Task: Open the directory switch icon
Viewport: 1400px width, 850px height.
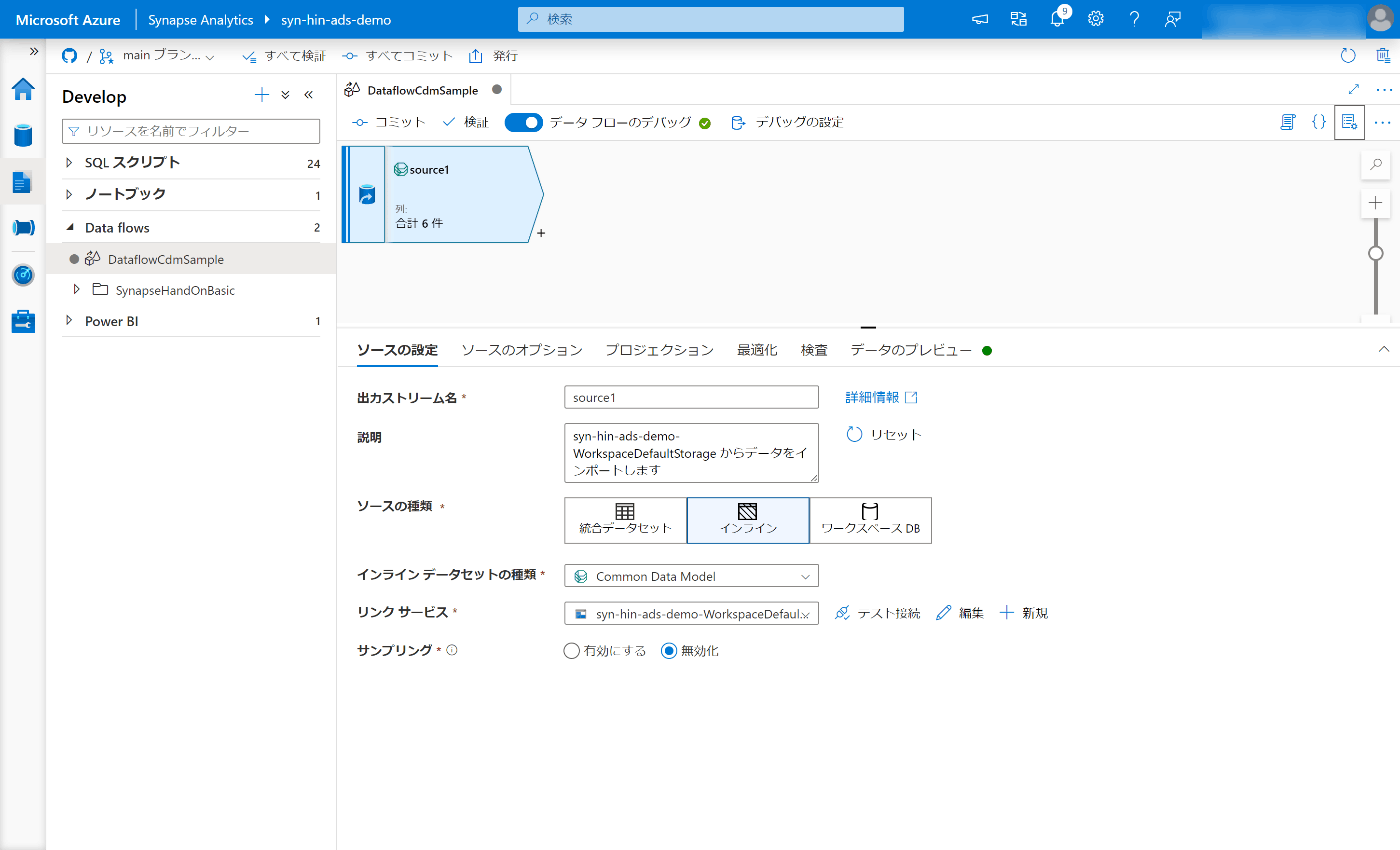Action: coord(1019,19)
